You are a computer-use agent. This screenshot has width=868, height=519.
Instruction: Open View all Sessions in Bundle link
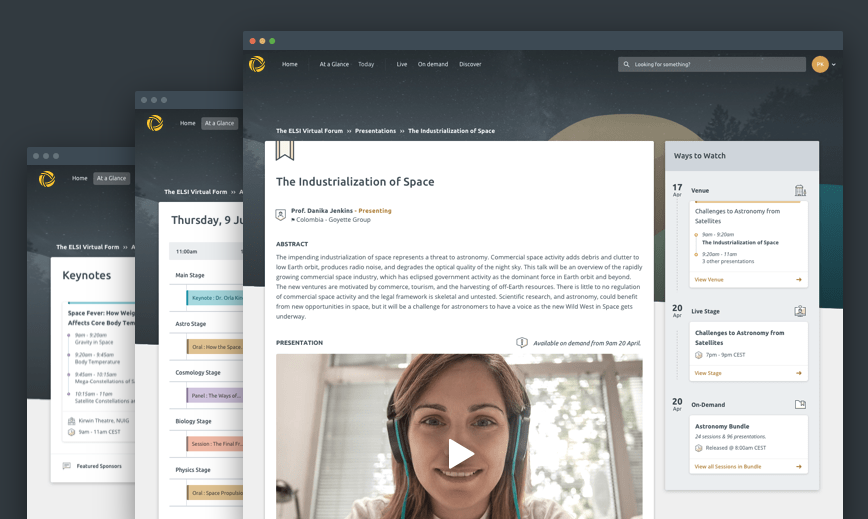[x=728, y=466]
